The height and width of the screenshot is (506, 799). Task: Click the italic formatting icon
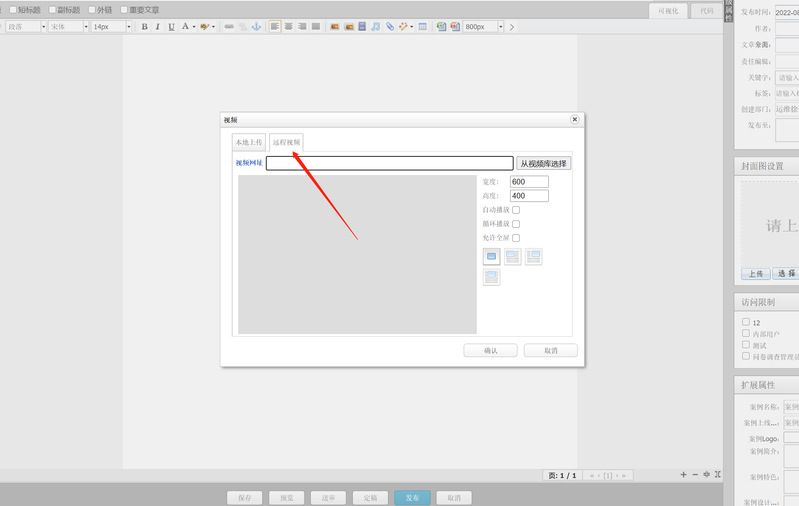157,27
